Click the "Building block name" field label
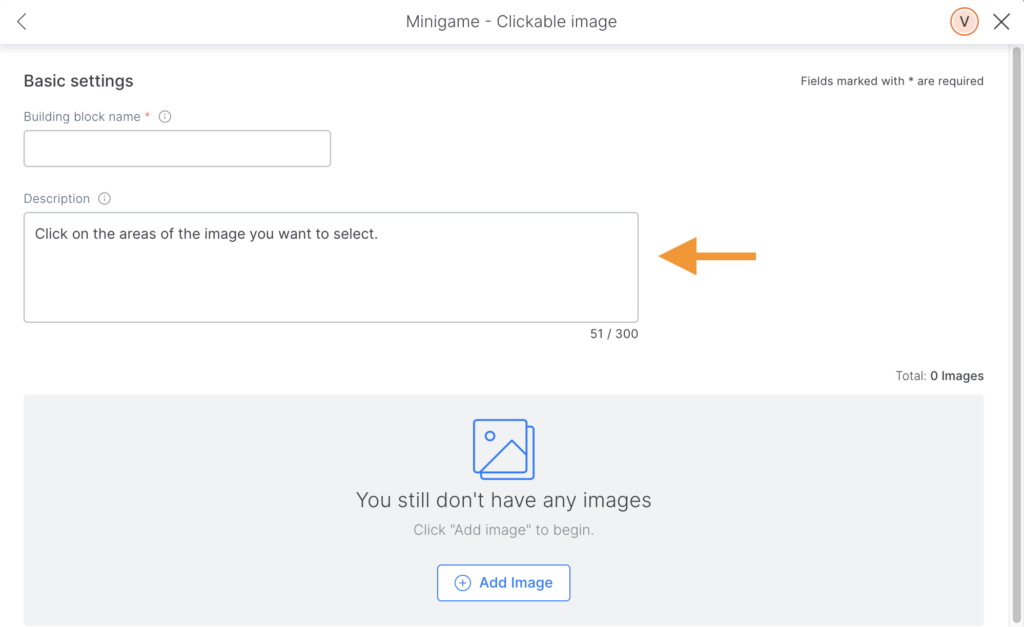The height and width of the screenshot is (627, 1024). tap(81, 117)
